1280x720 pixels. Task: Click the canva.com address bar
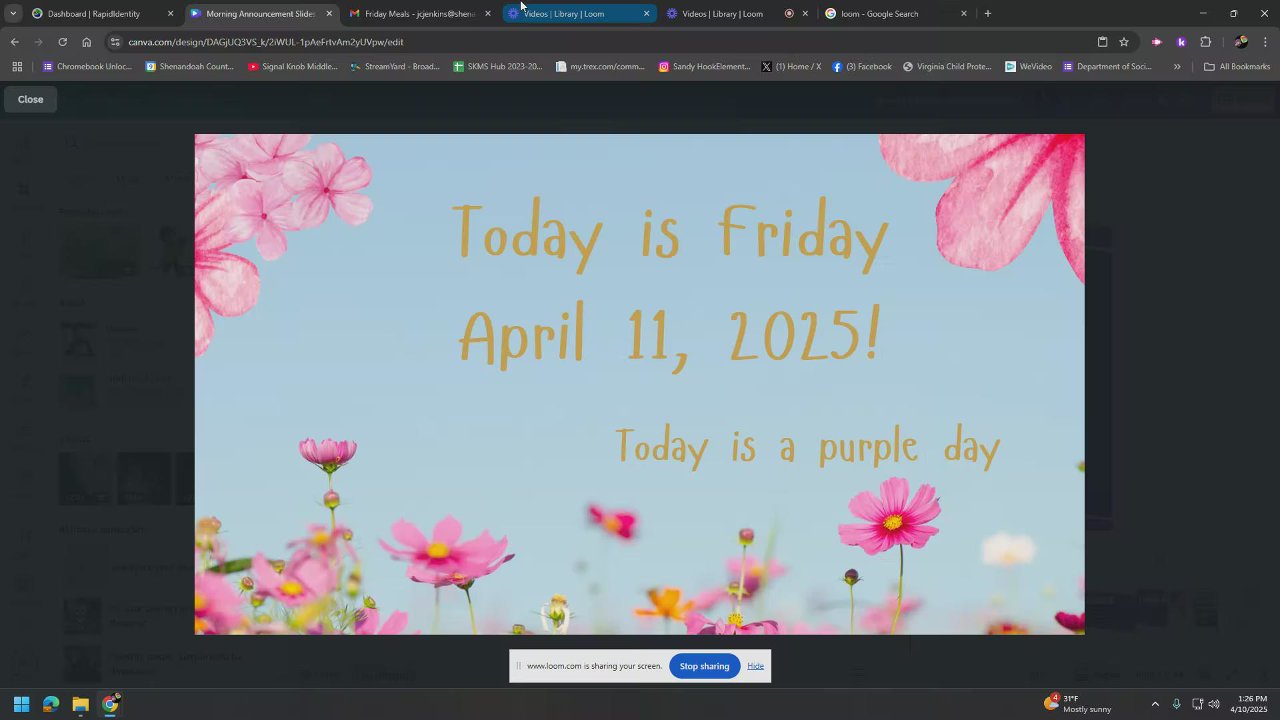(600, 42)
